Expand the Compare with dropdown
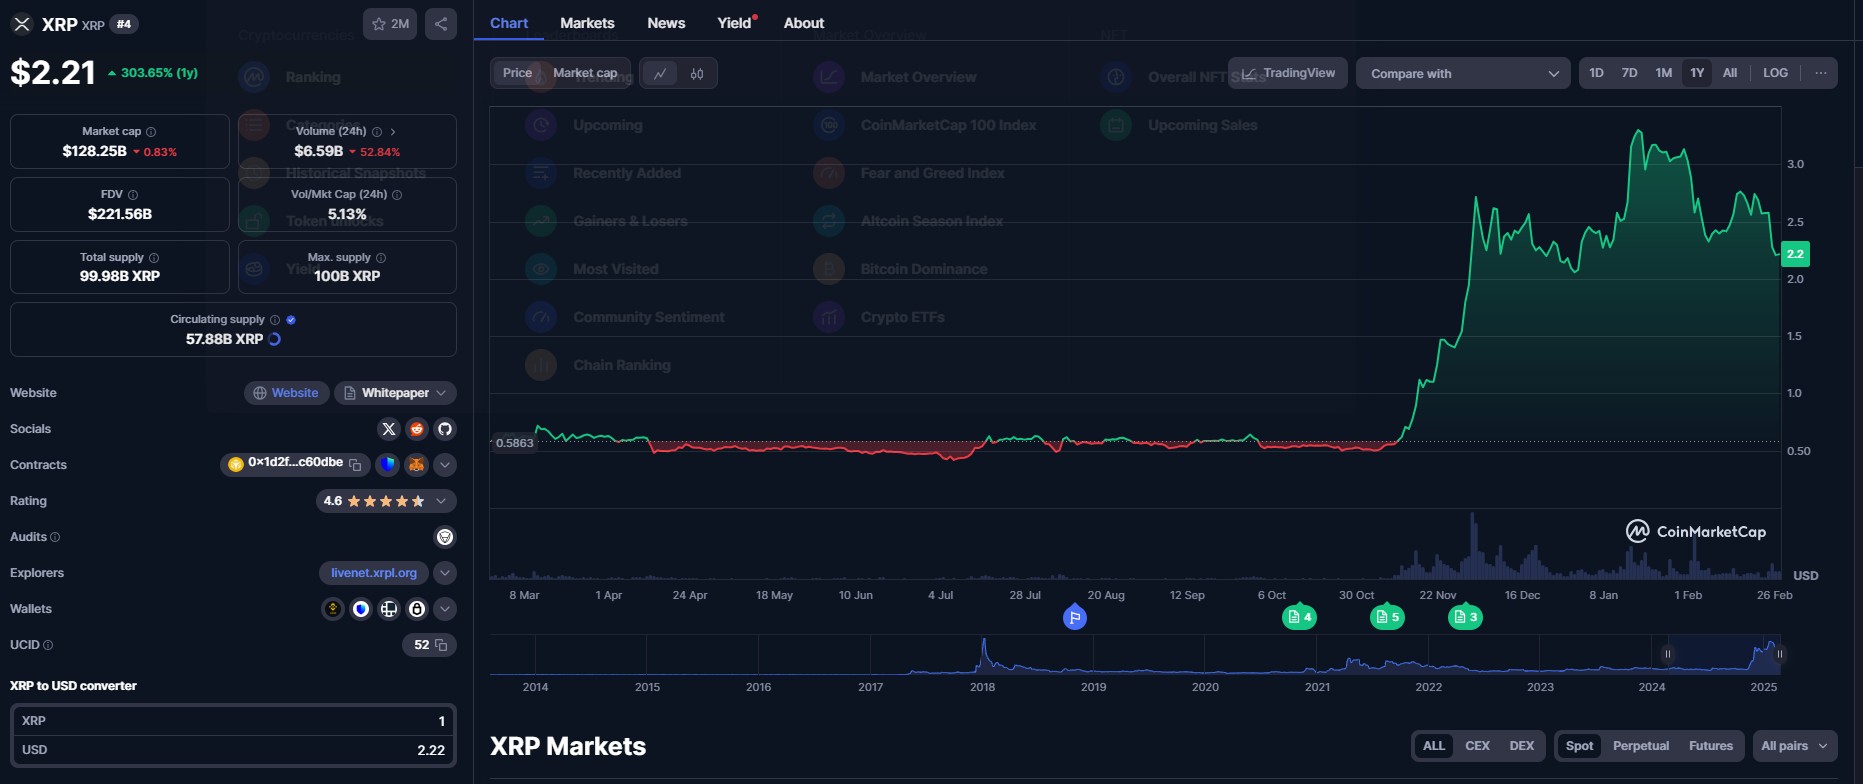This screenshot has height=784, width=1863. pos(1463,73)
